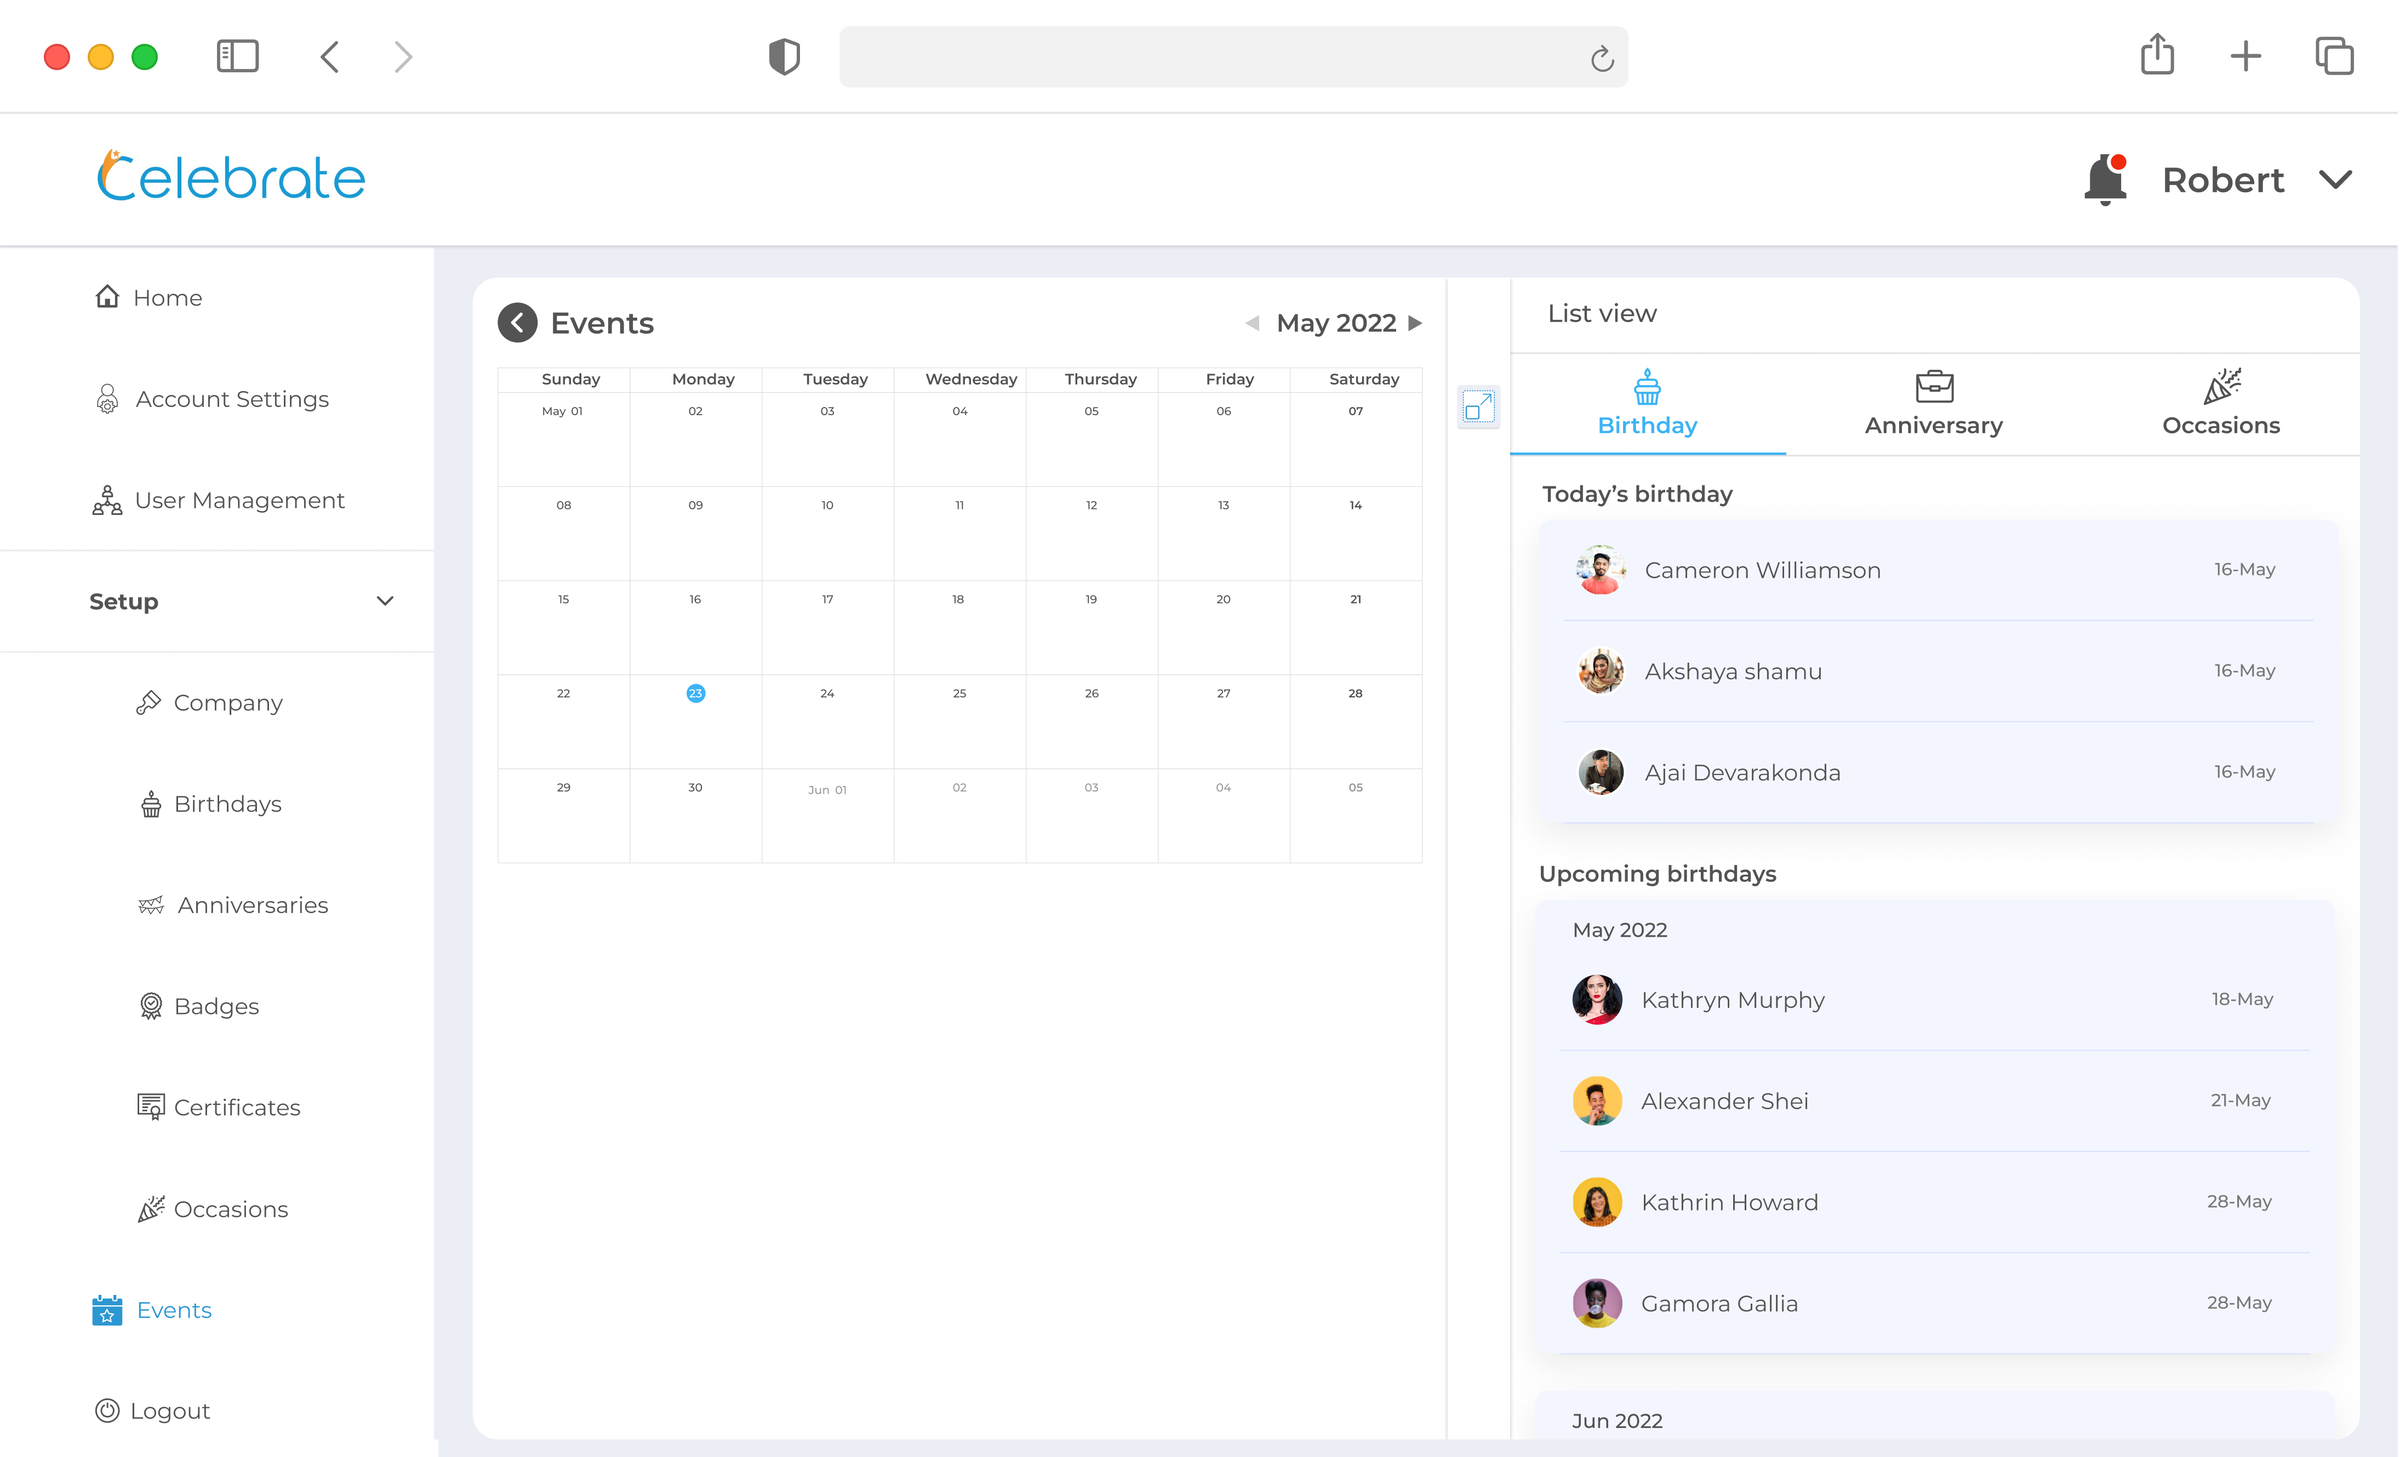Switch to Anniversary tab in List view
The image size is (2400, 1457).
[x=1934, y=405]
